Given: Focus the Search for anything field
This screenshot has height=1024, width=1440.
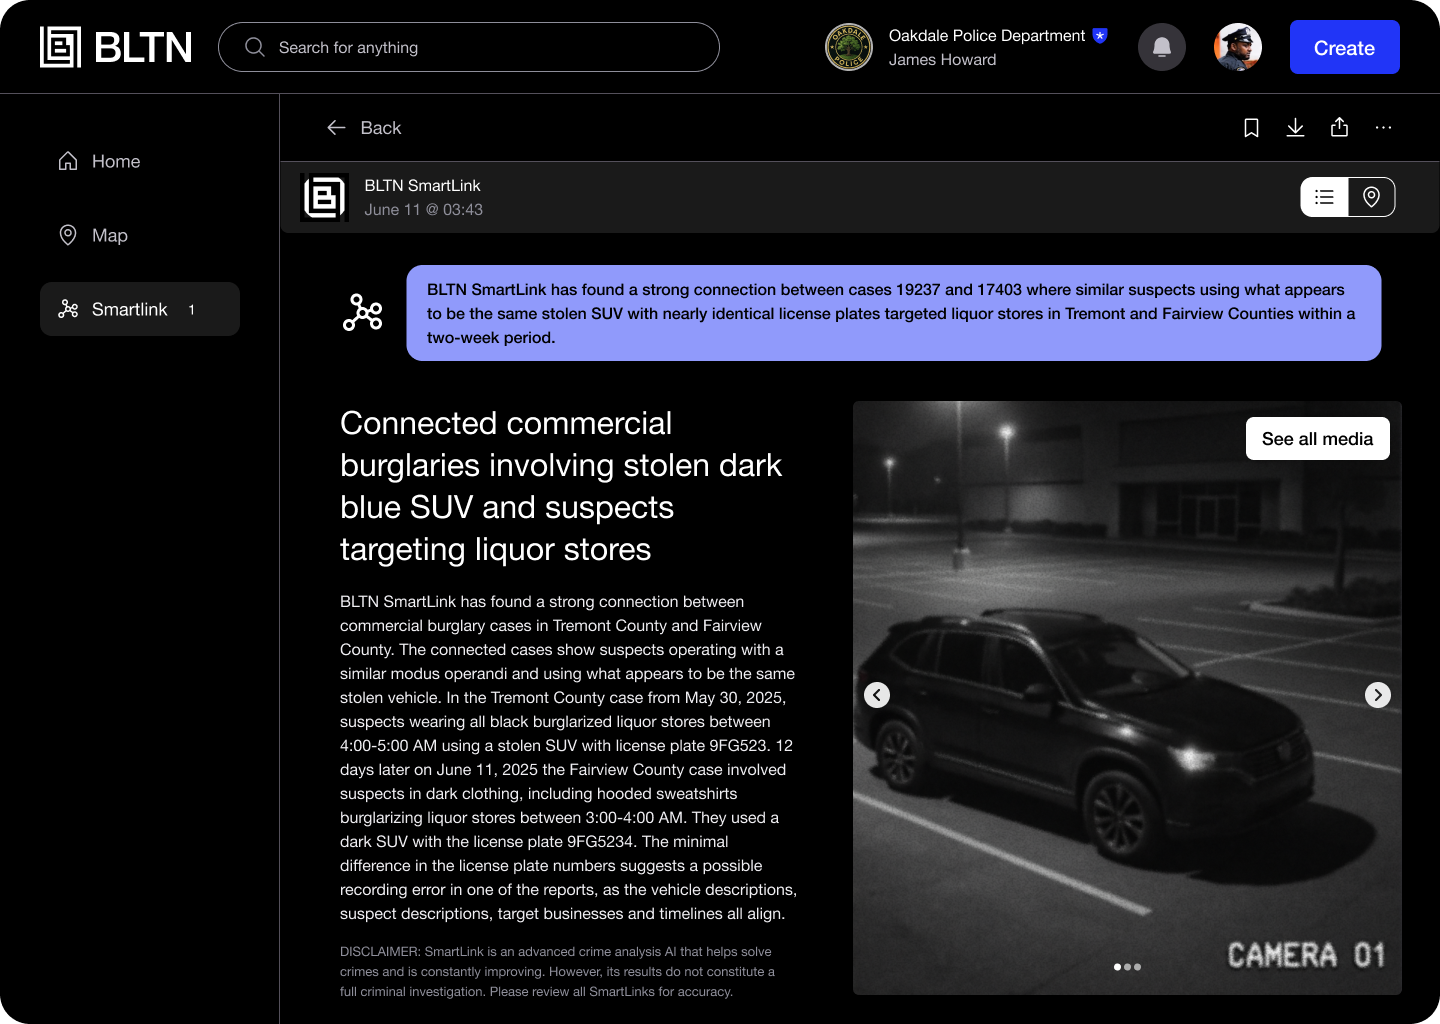Looking at the screenshot, I should coord(468,47).
